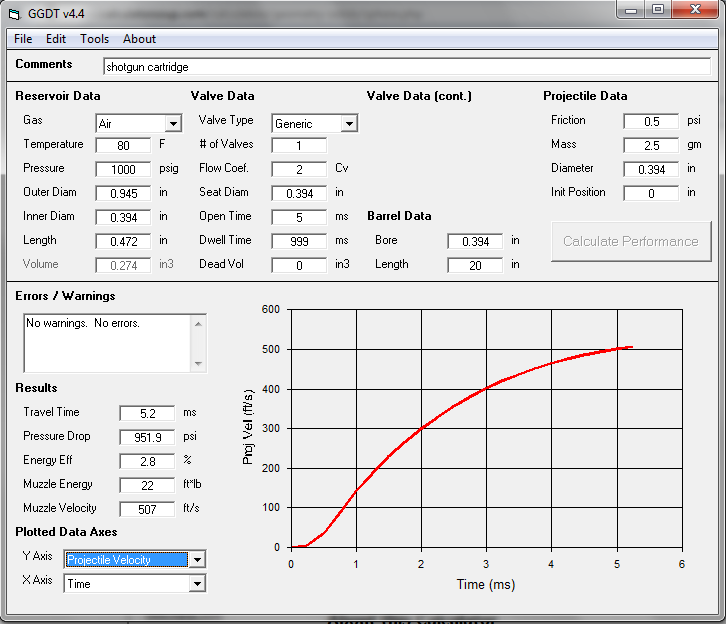Viewport: 726px width, 624px height.
Task: Open the Edit menu
Action: click(x=56, y=39)
